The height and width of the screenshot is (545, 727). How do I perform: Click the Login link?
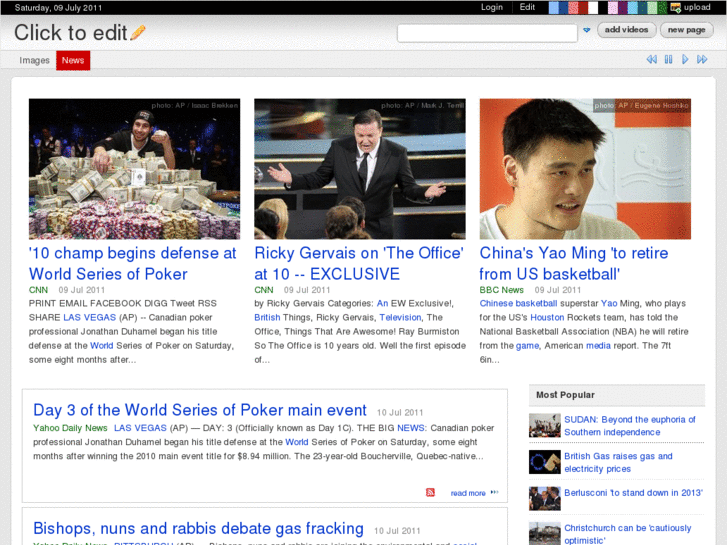click(x=492, y=7)
